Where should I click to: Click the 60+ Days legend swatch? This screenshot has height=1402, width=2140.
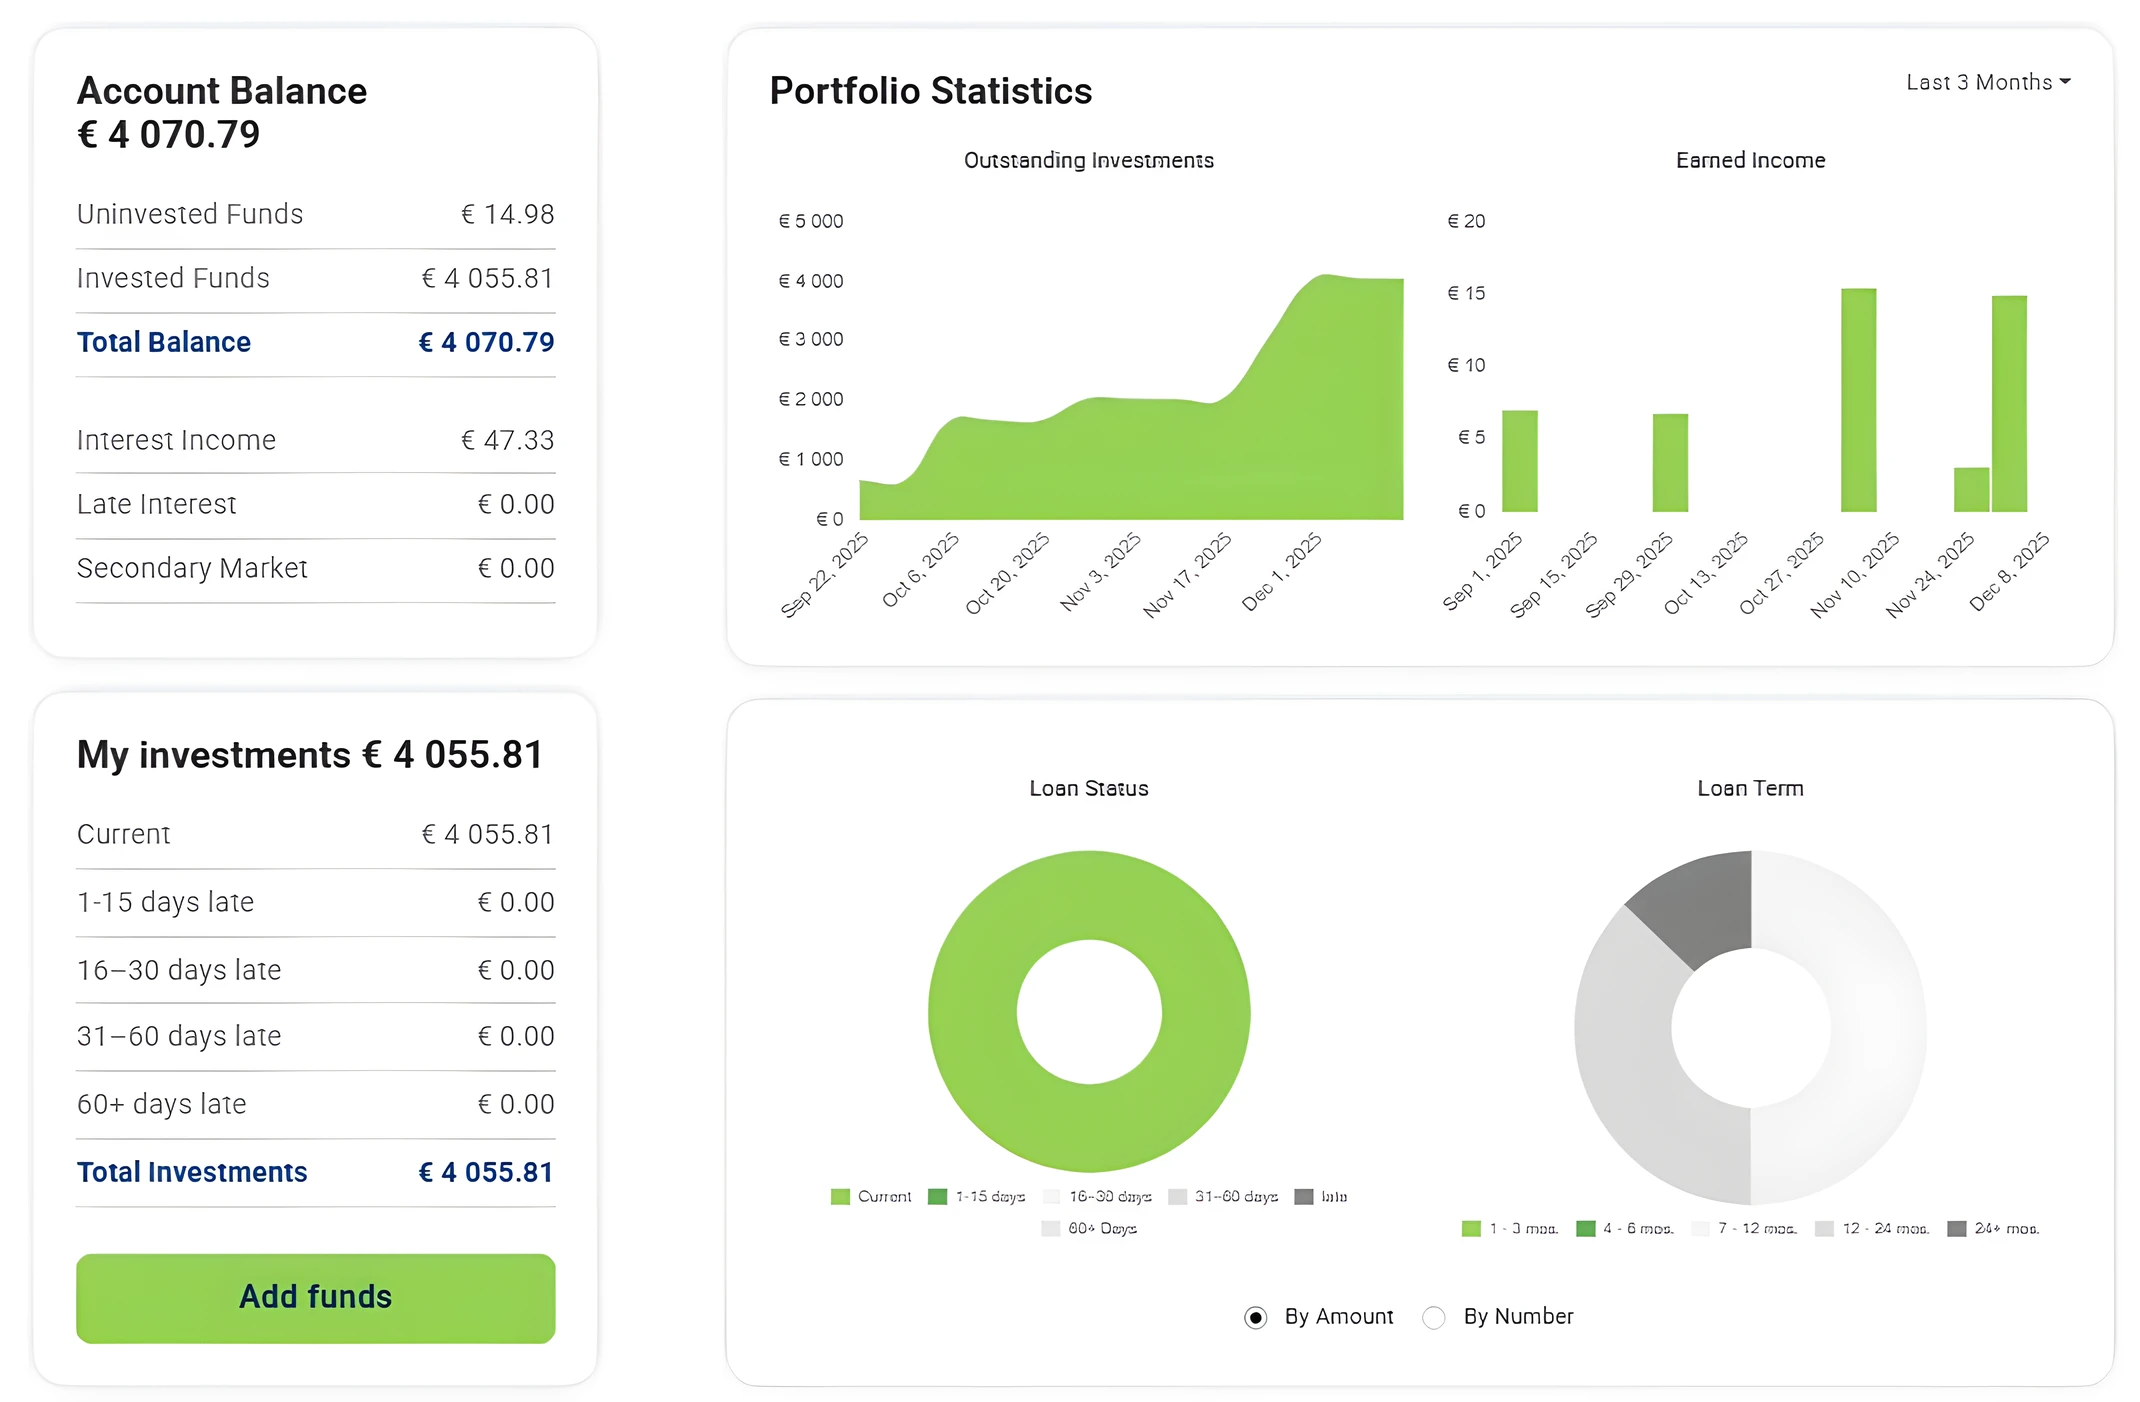point(1050,1229)
